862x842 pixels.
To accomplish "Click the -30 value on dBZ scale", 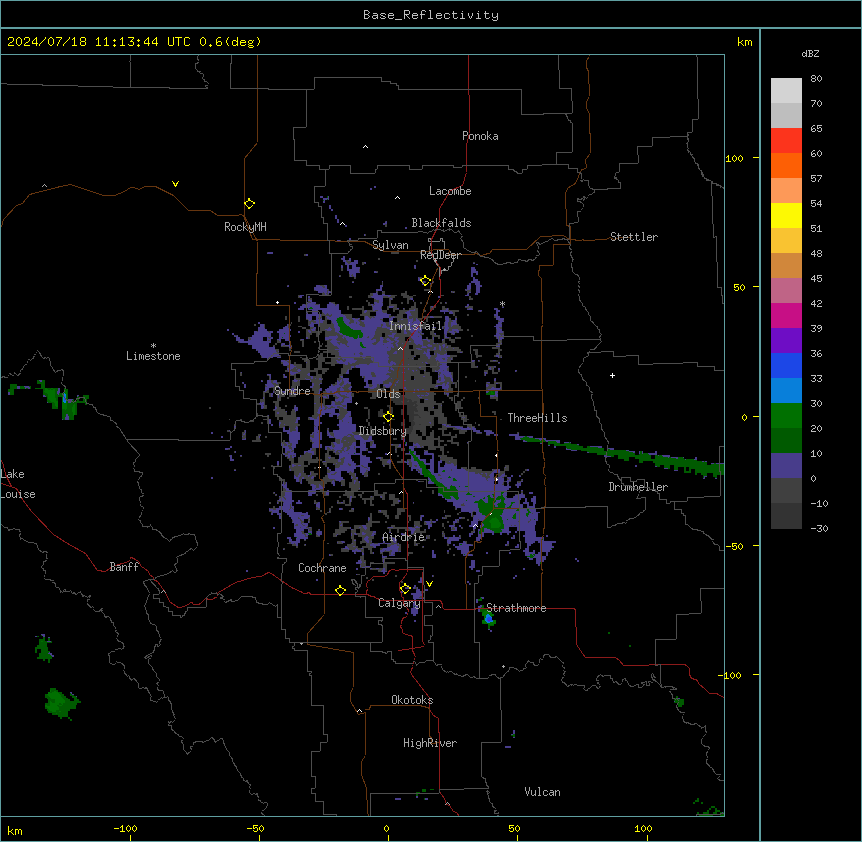I will point(819,528).
